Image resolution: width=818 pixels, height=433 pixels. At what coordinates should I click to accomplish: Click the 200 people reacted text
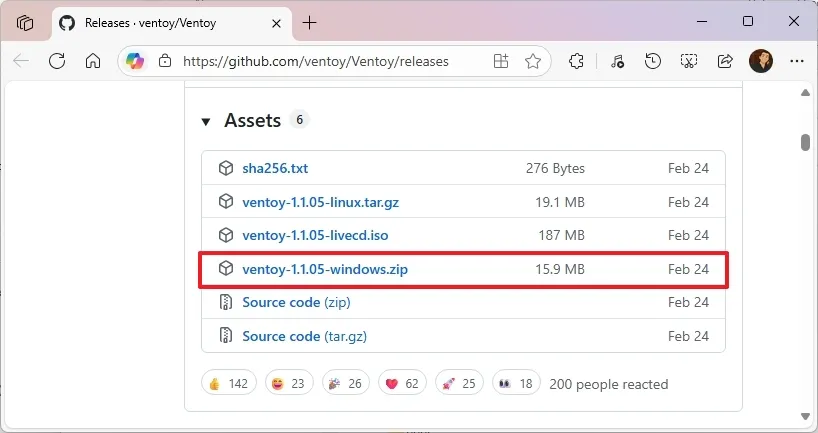[x=609, y=384]
